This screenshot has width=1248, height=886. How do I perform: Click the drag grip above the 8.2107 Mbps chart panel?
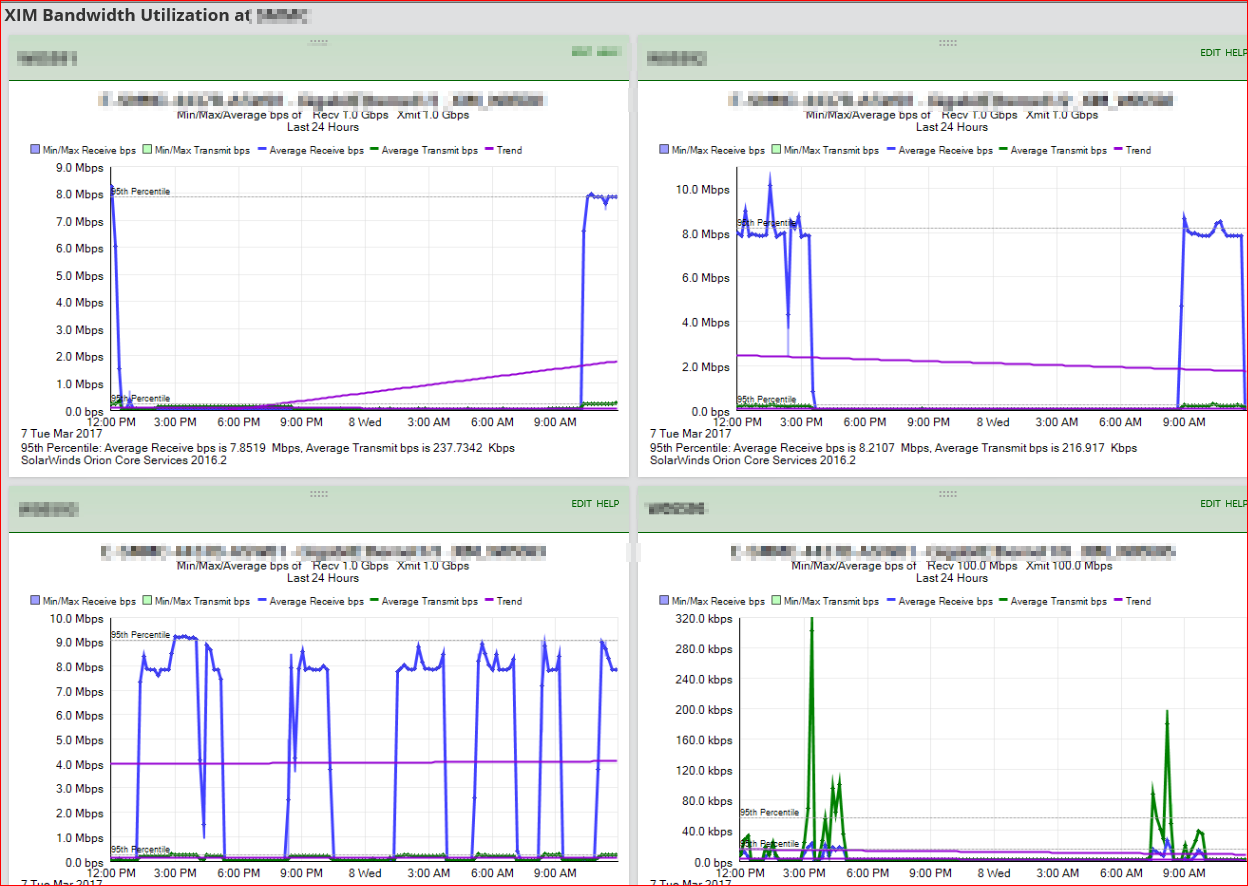coord(947,42)
